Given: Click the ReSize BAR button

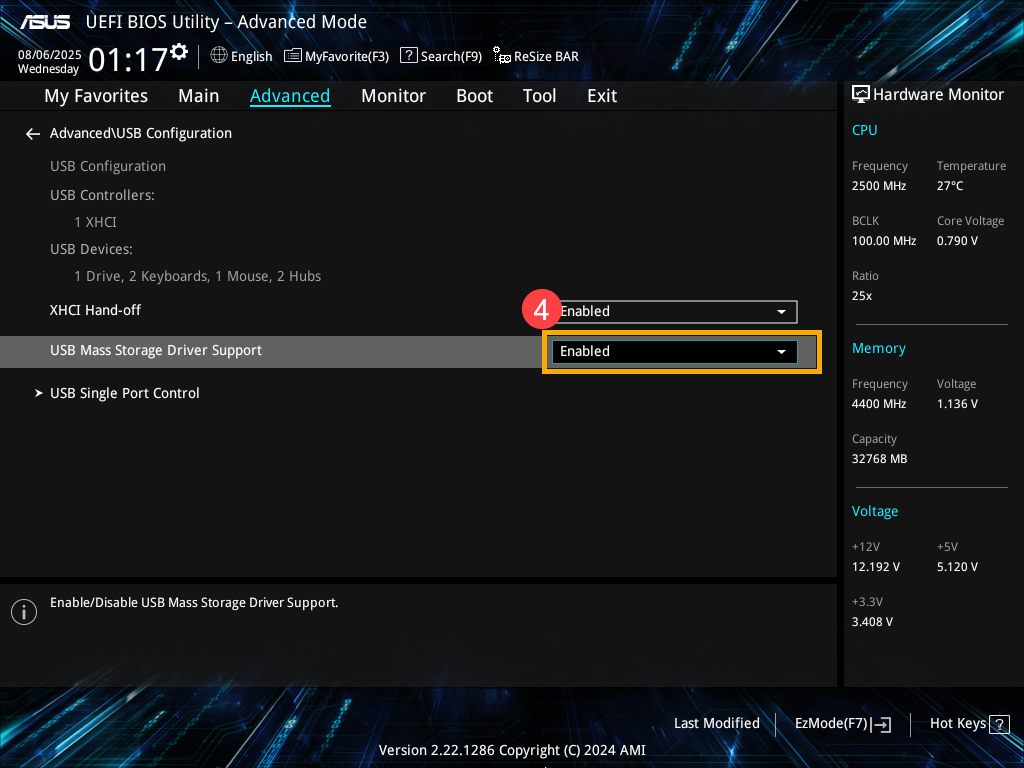Looking at the screenshot, I should 536,56.
